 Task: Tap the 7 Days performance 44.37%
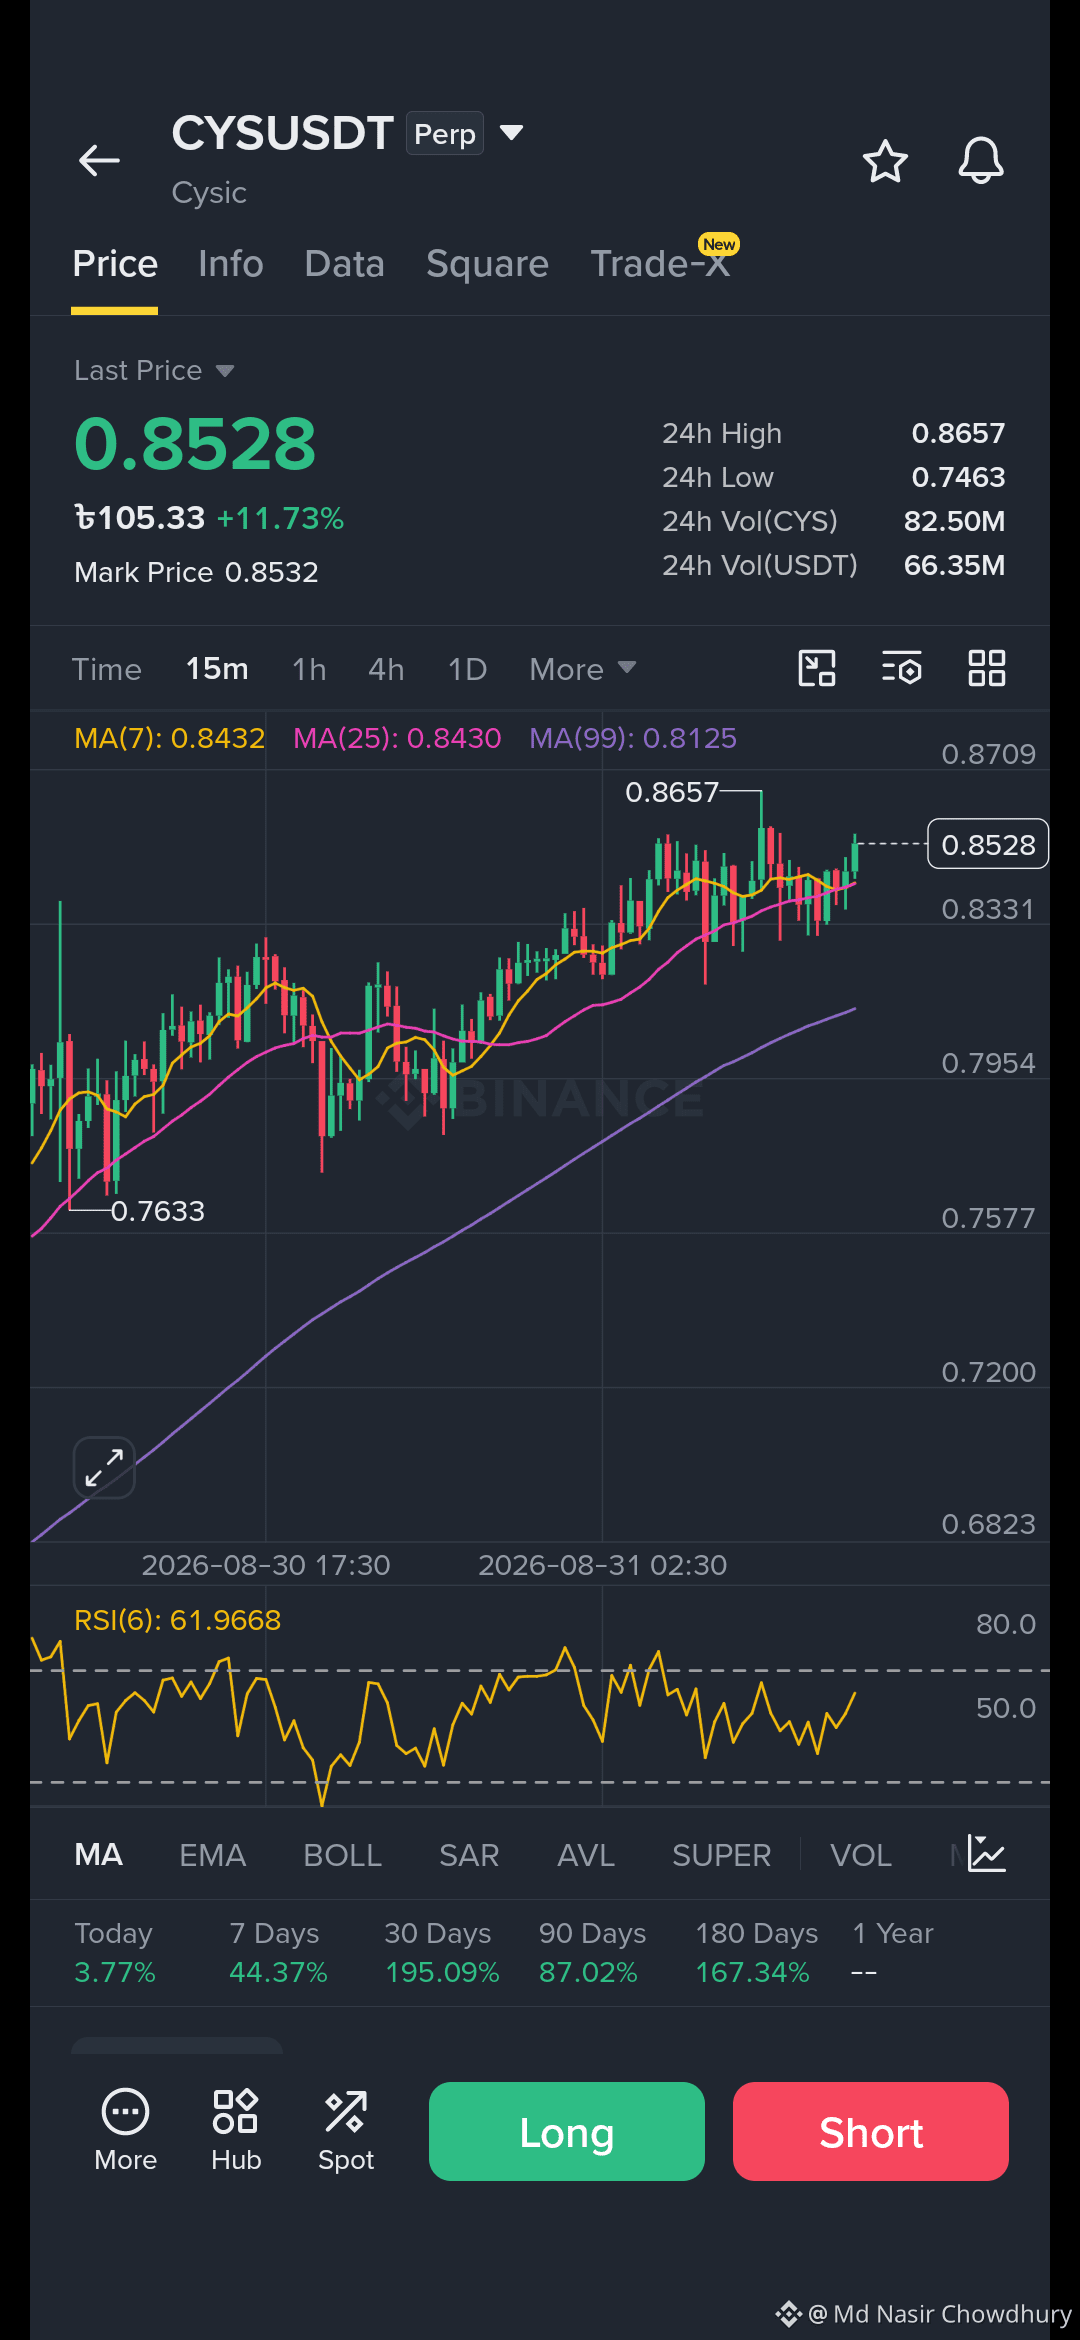click(278, 1972)
